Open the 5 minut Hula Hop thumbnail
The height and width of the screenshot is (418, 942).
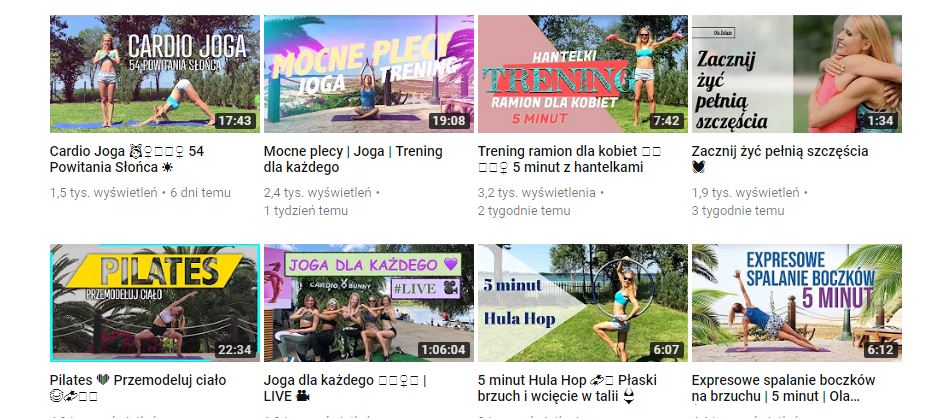(583, 303)
